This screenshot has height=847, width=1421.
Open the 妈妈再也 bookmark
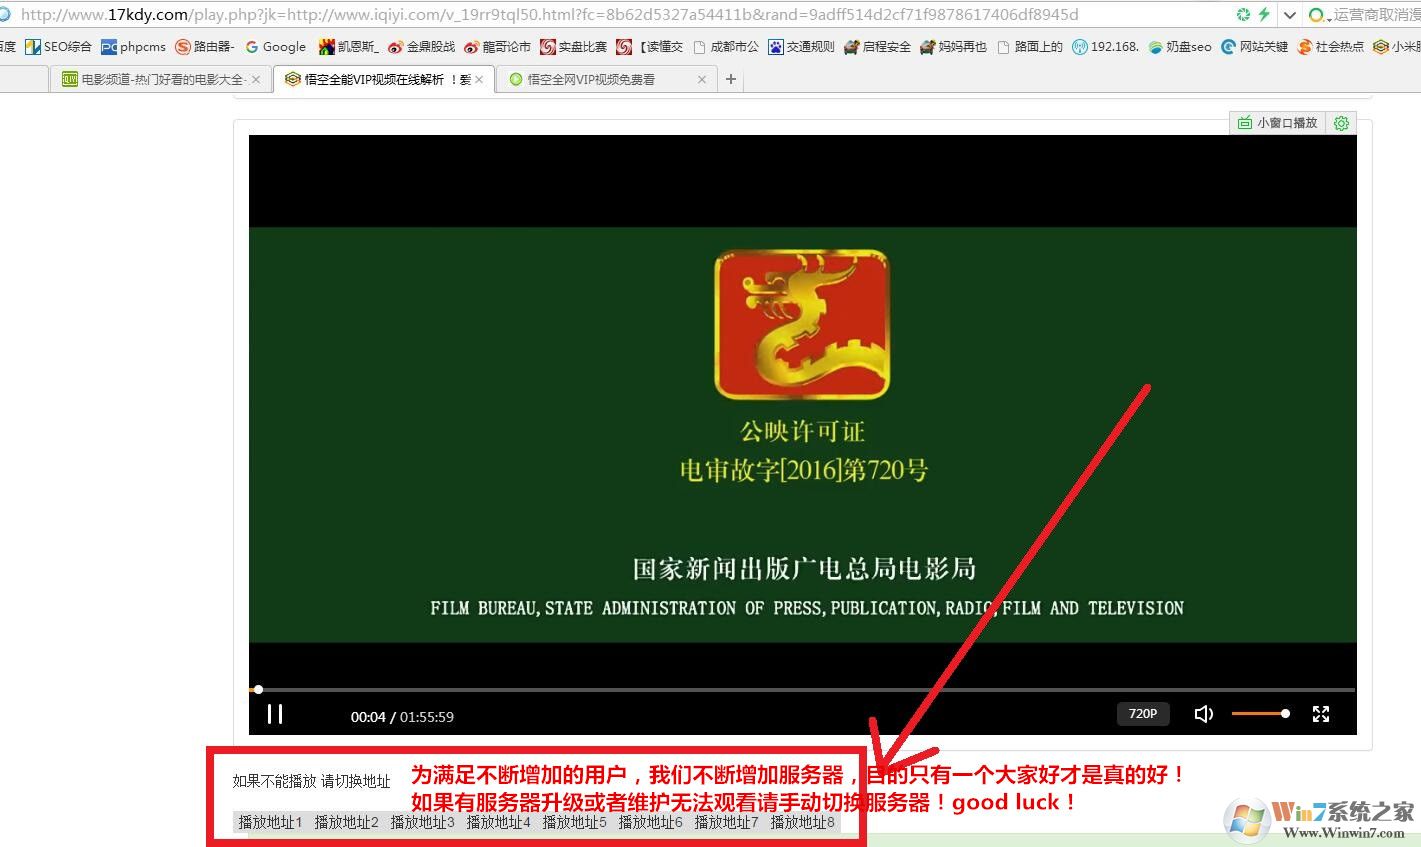click(x=953, y=47)
